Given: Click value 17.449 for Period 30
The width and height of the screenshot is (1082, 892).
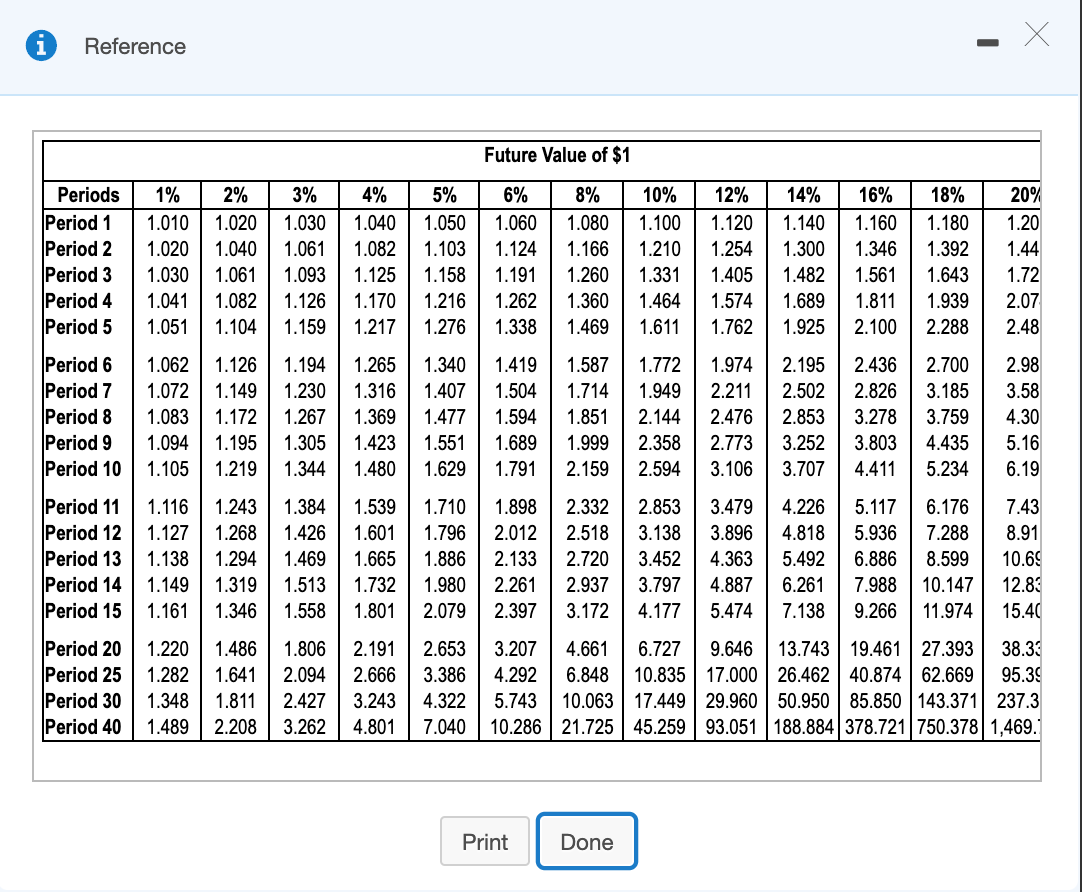Looking at the screenshot, I should pos(660,701).
